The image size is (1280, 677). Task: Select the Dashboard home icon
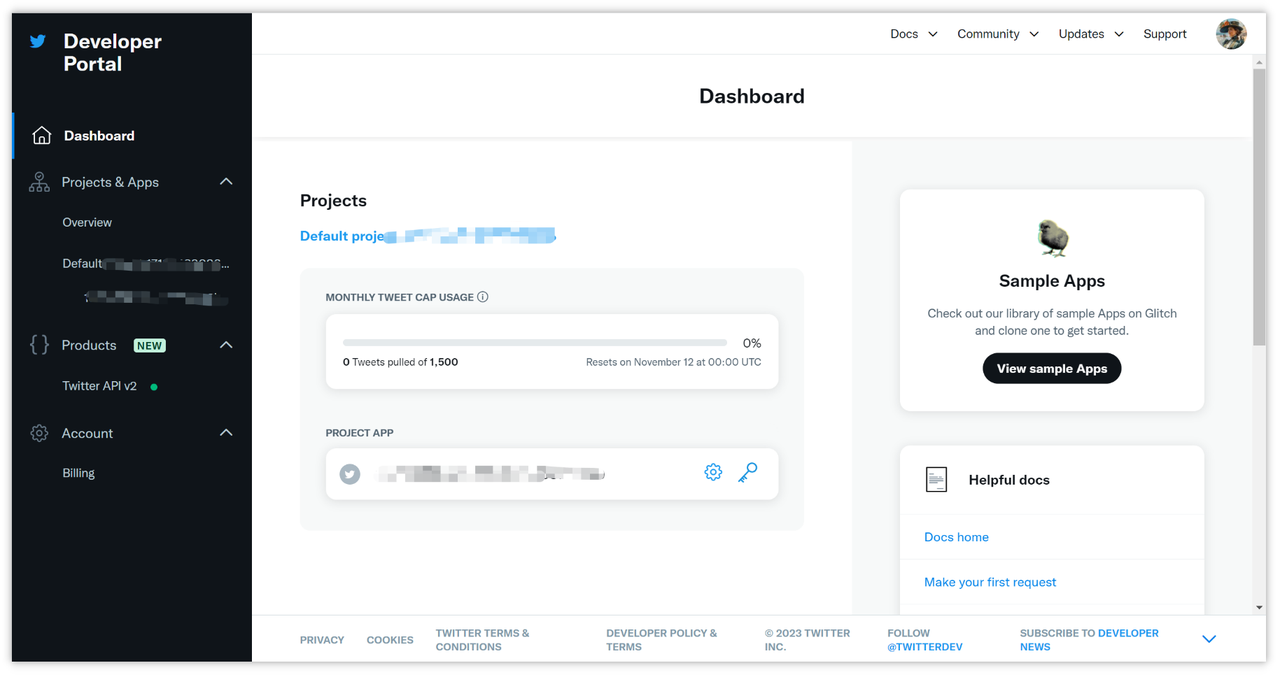pyautogui.click(x=38, y=135)
